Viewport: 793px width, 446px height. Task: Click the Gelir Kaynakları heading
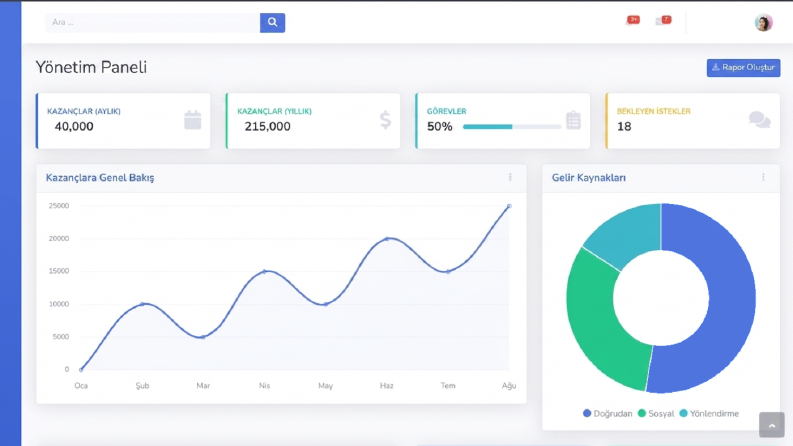click(589, 177)
